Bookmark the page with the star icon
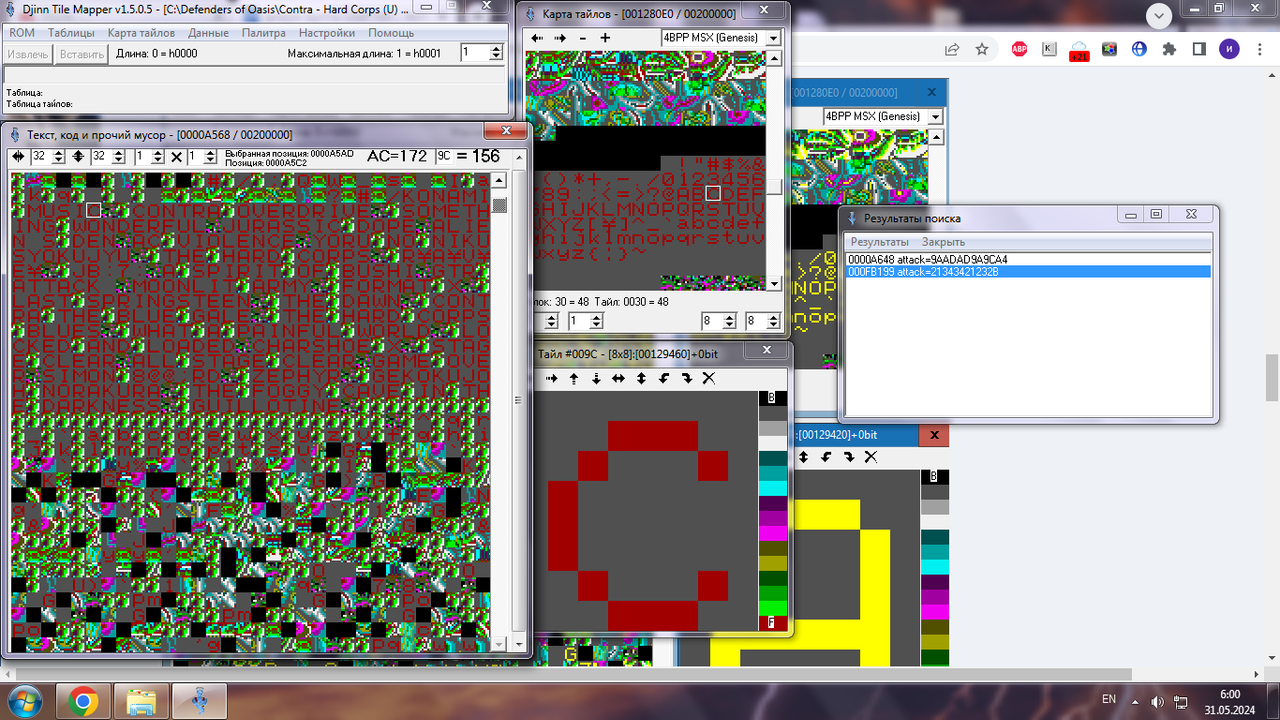1280x720 pixels. (x=982, y=49)
